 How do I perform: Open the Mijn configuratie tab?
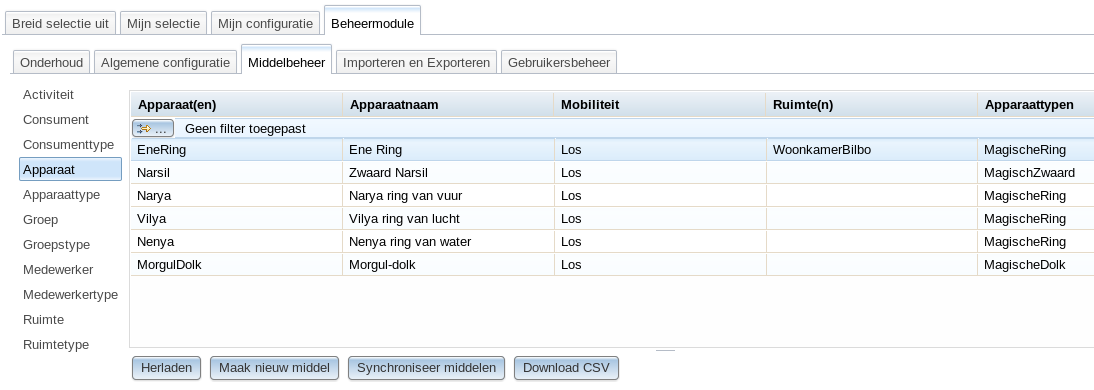[265, 23]
